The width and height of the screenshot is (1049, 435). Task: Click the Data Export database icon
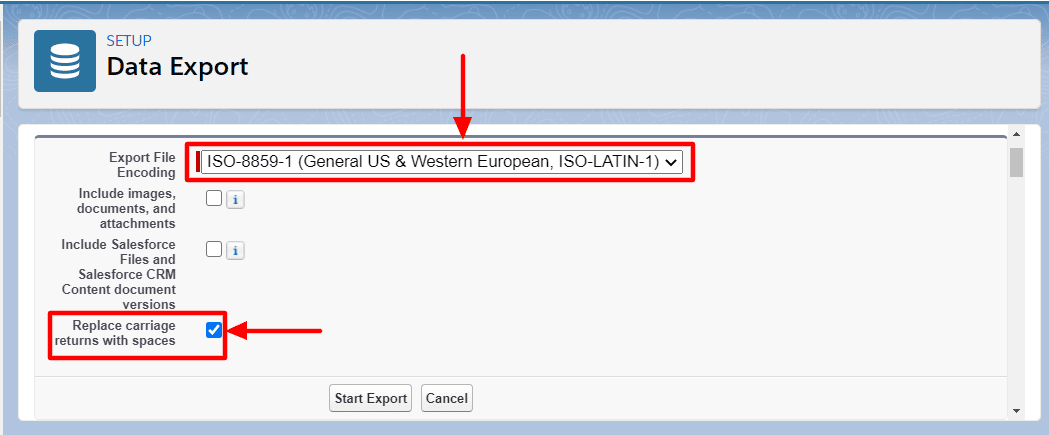click(65, 61)
